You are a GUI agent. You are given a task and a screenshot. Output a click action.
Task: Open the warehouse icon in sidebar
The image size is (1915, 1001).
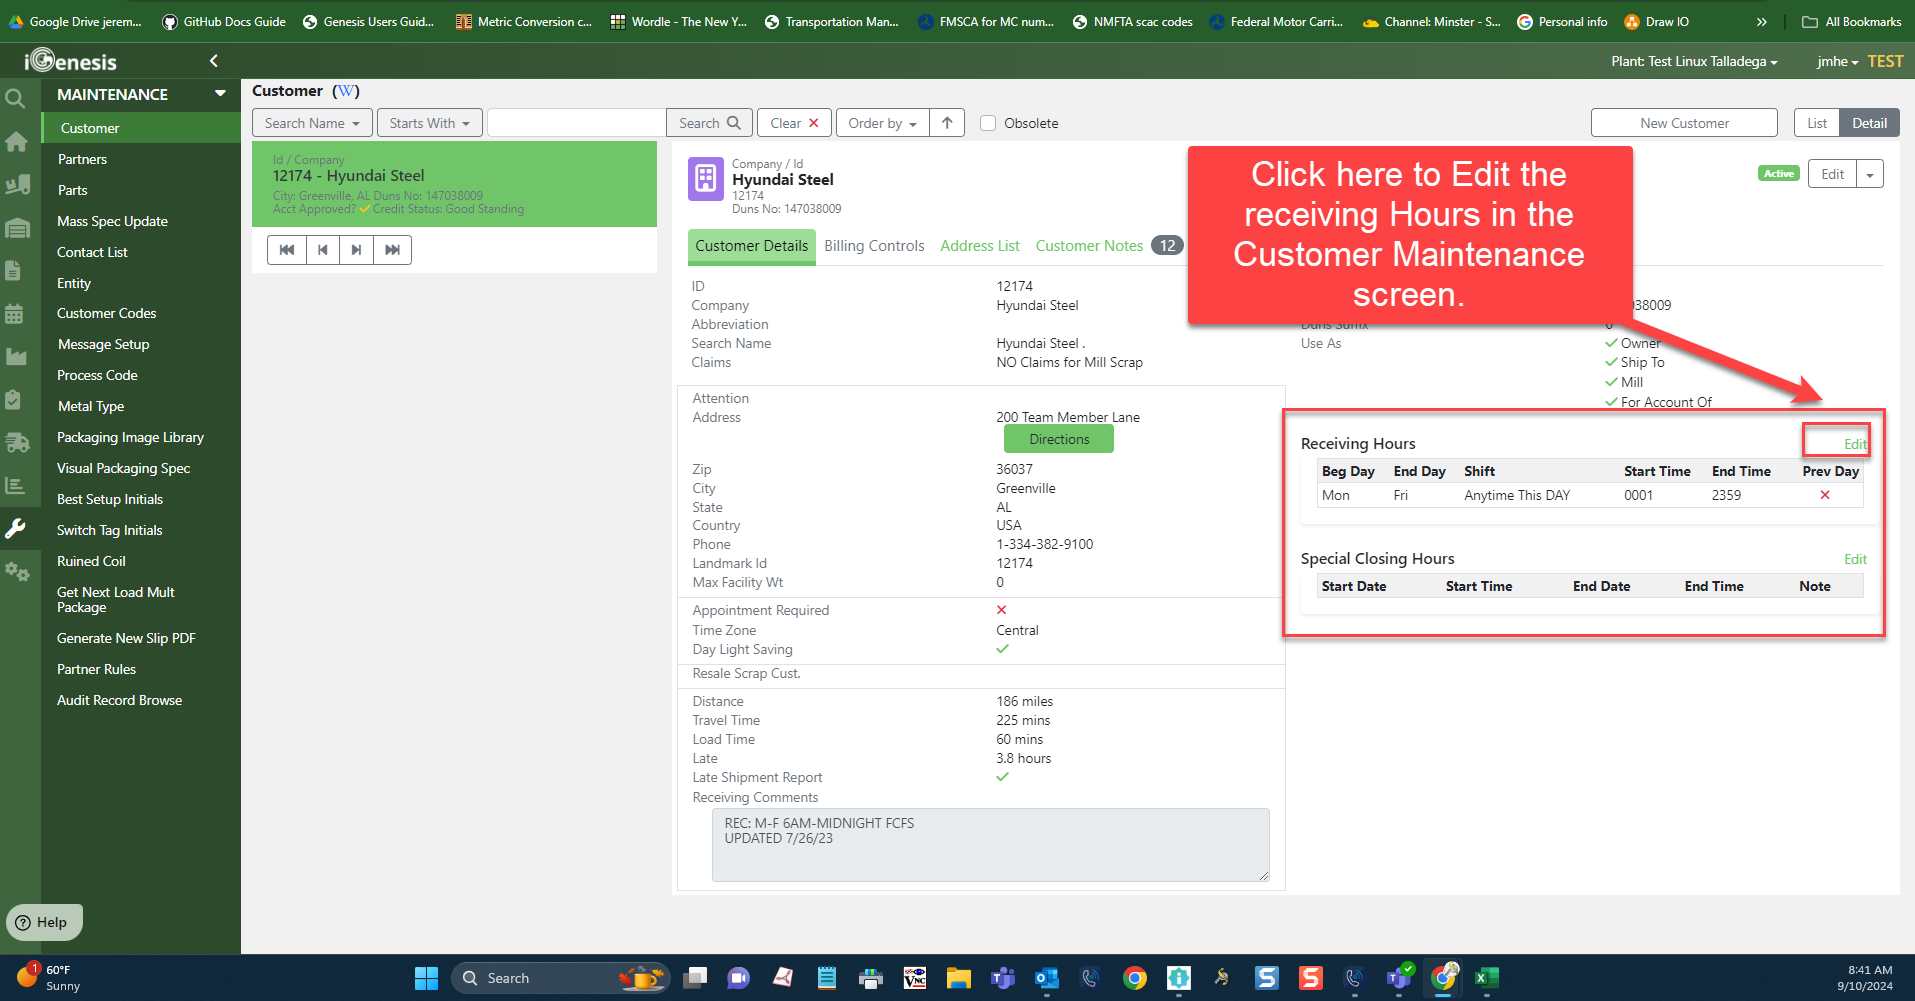[x=17, y=228]
